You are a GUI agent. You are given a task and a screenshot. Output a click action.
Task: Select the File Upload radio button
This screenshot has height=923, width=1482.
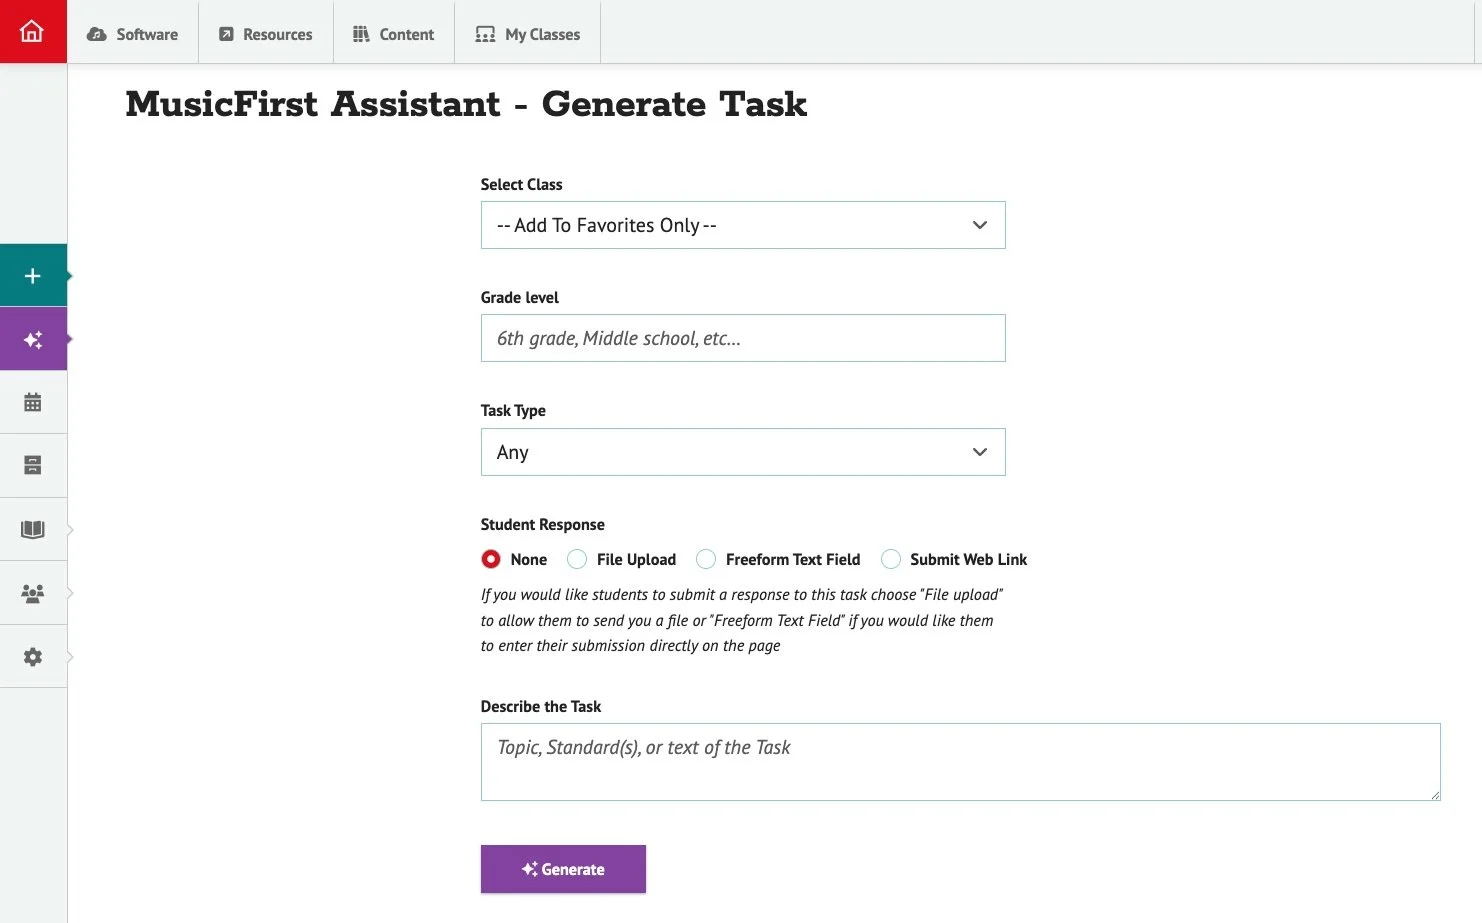577,559
